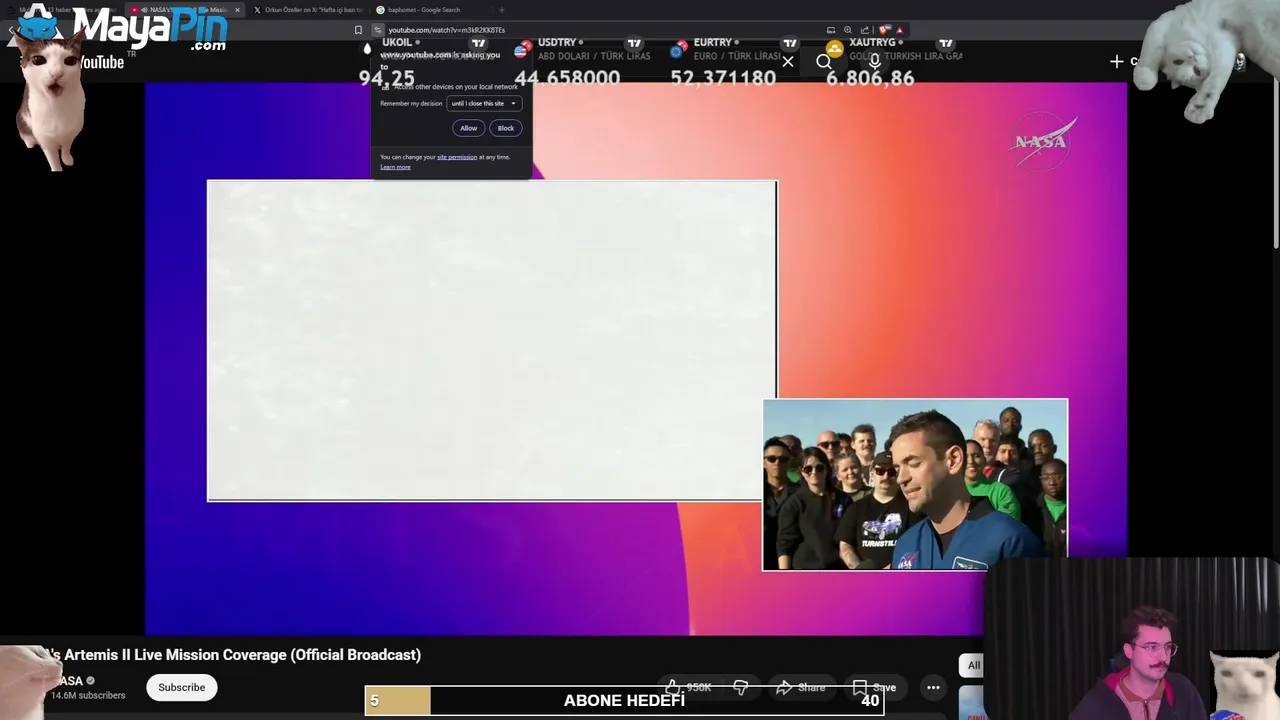Click the TradingView logo on EURTRY ticker
Image resolution: width=1280 pixels, height=720 pixels.
[790, 44]
